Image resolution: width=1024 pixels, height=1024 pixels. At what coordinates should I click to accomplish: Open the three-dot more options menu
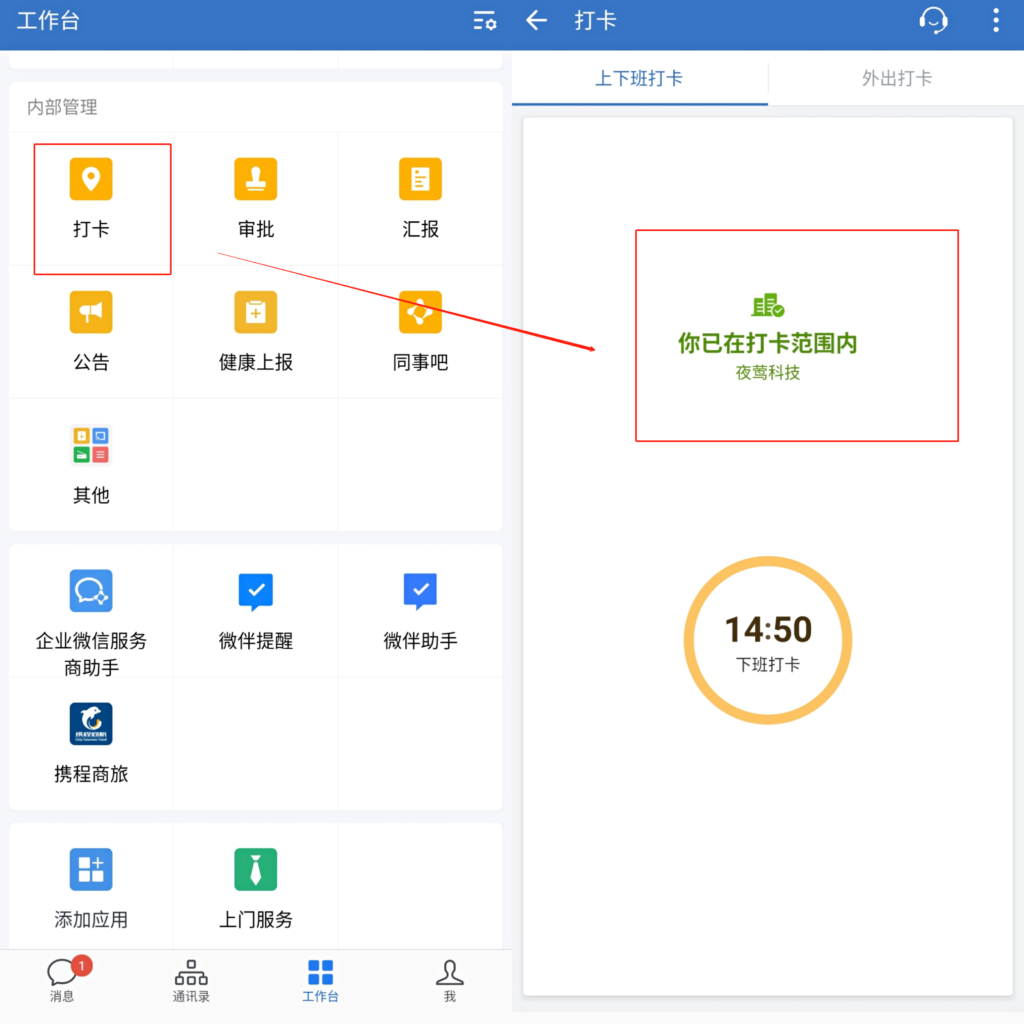tap(995, 21)
